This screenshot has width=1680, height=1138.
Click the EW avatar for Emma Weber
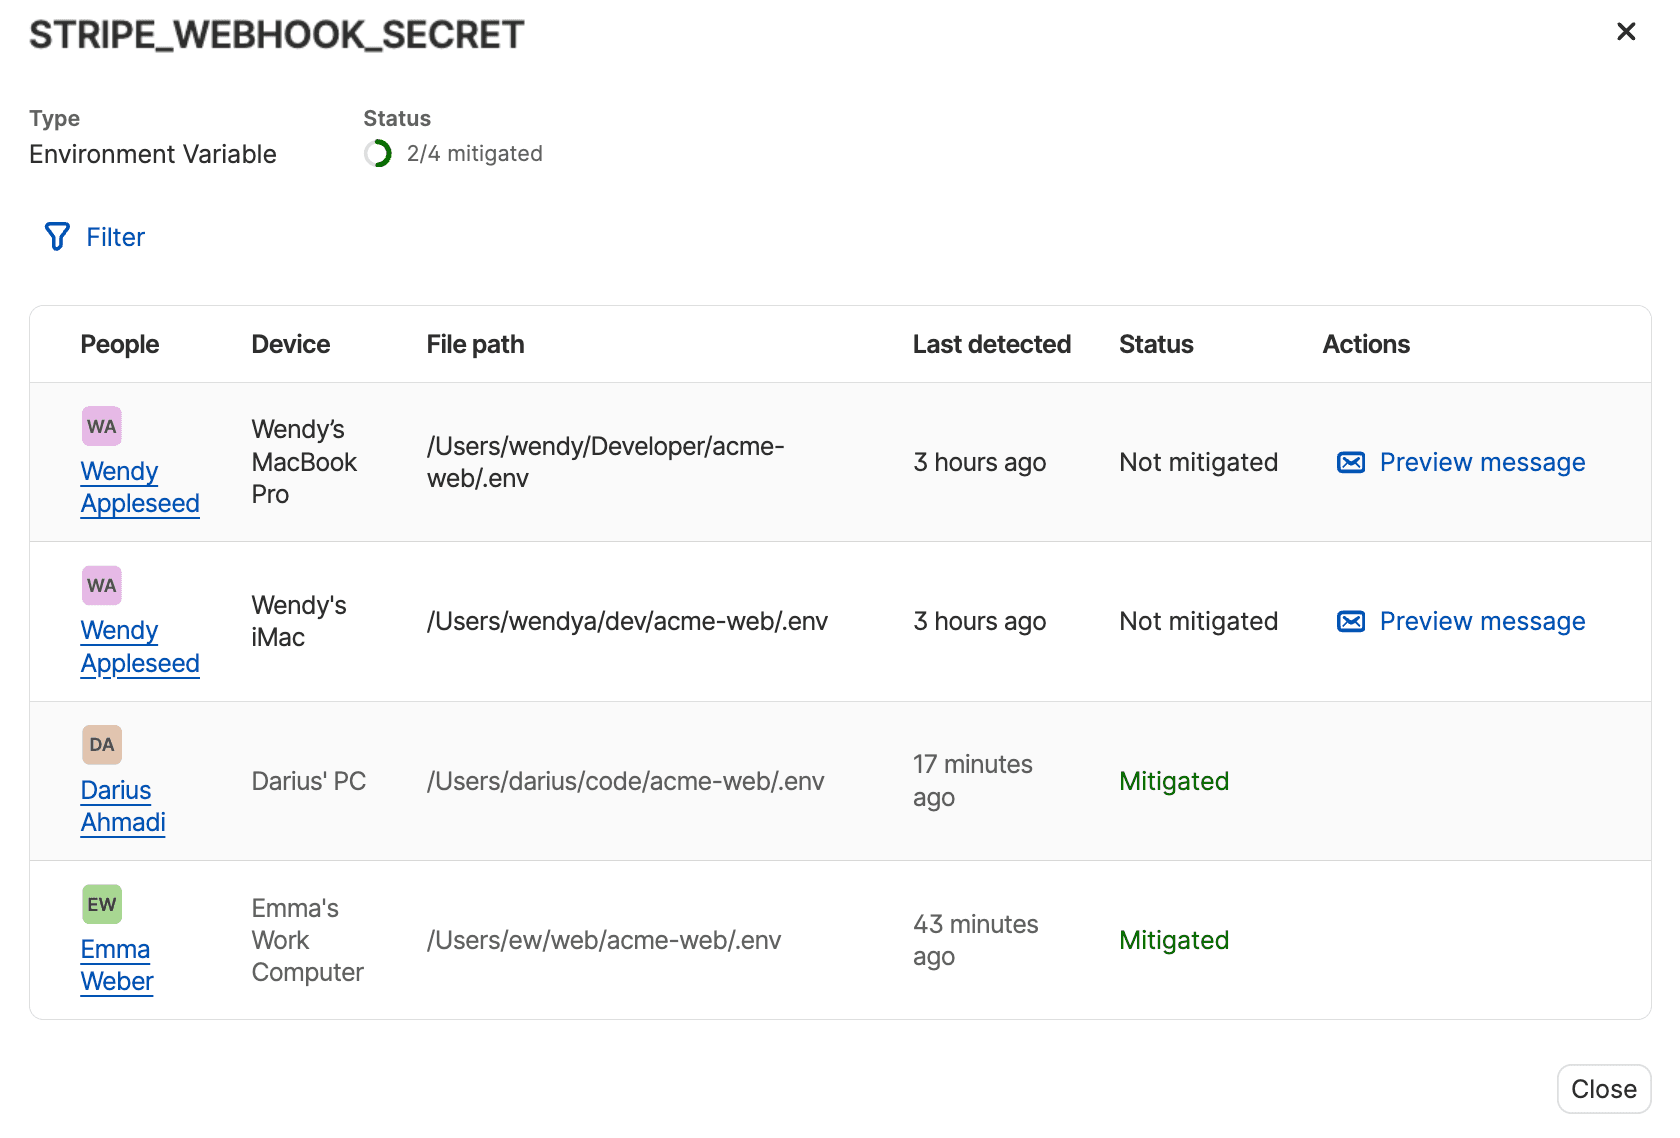pyautogui.click(x=102, y=904)
